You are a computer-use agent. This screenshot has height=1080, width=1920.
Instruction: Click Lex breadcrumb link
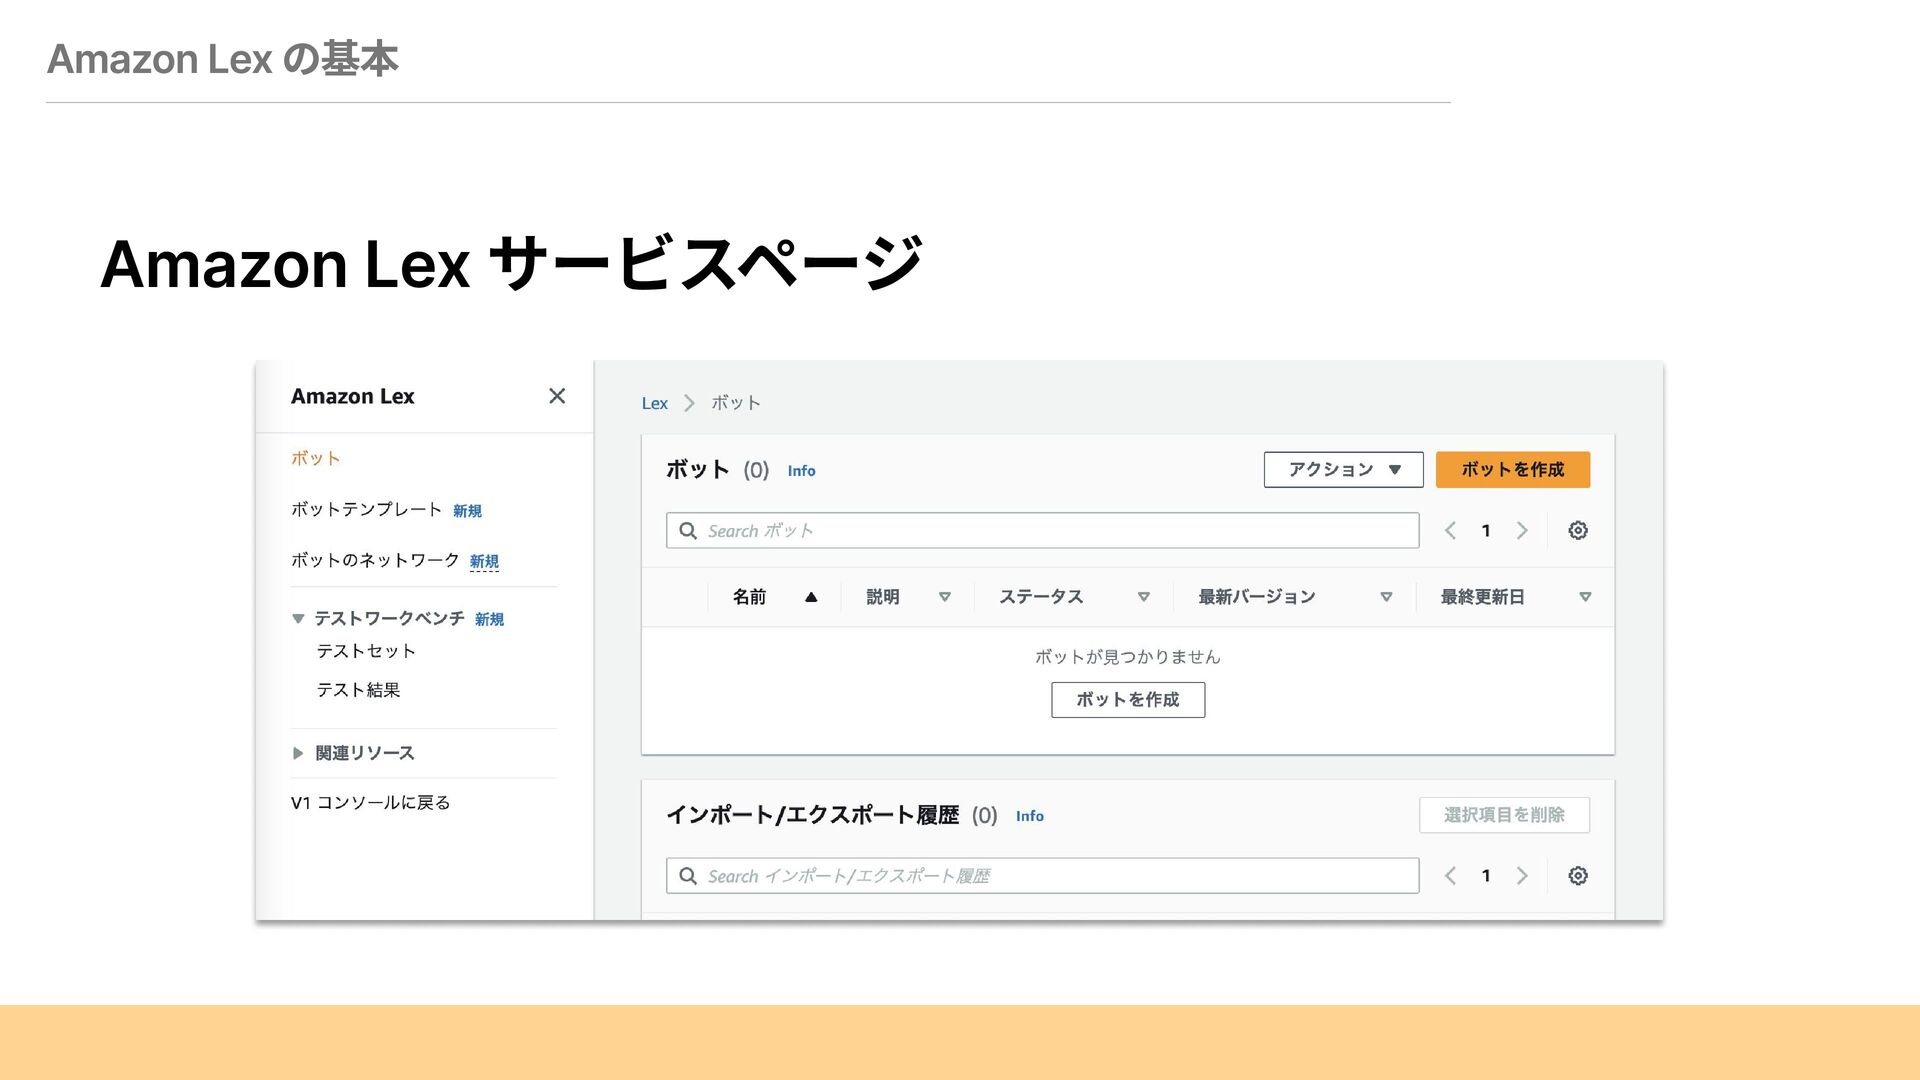pyautogui.click(x=654, y=403)
